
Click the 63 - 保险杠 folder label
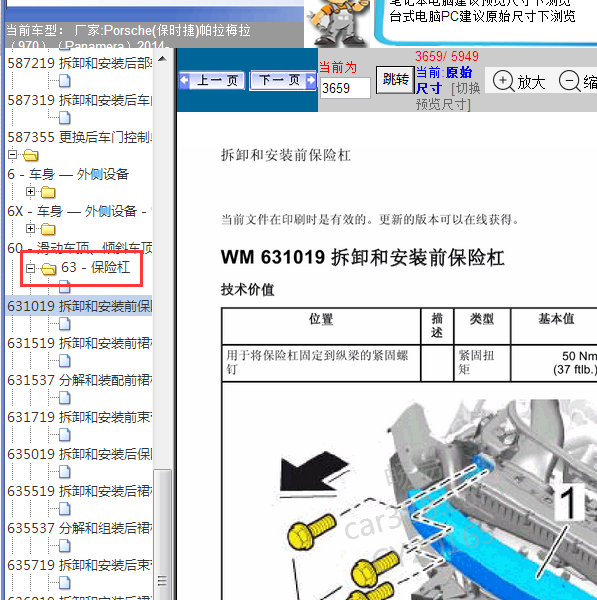coord(96,267)
